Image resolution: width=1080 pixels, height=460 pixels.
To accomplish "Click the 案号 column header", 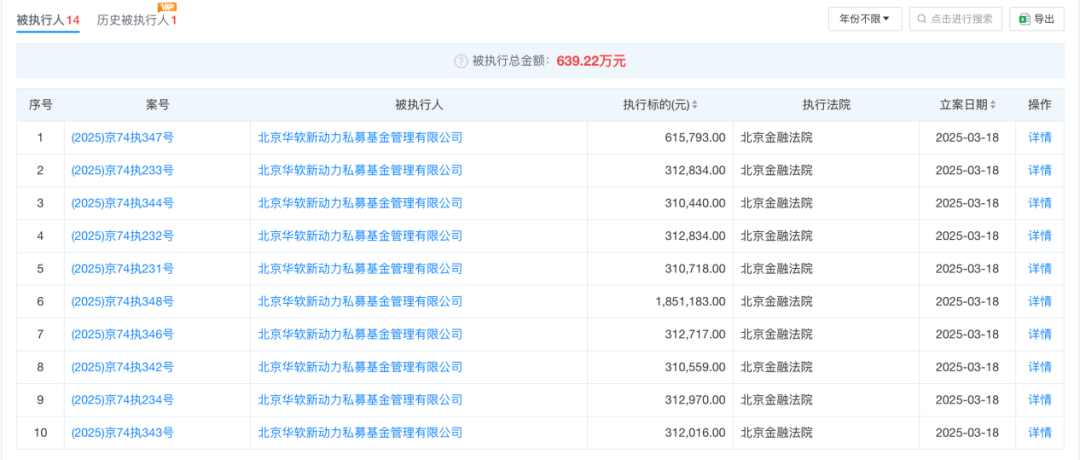I will 158,105.
